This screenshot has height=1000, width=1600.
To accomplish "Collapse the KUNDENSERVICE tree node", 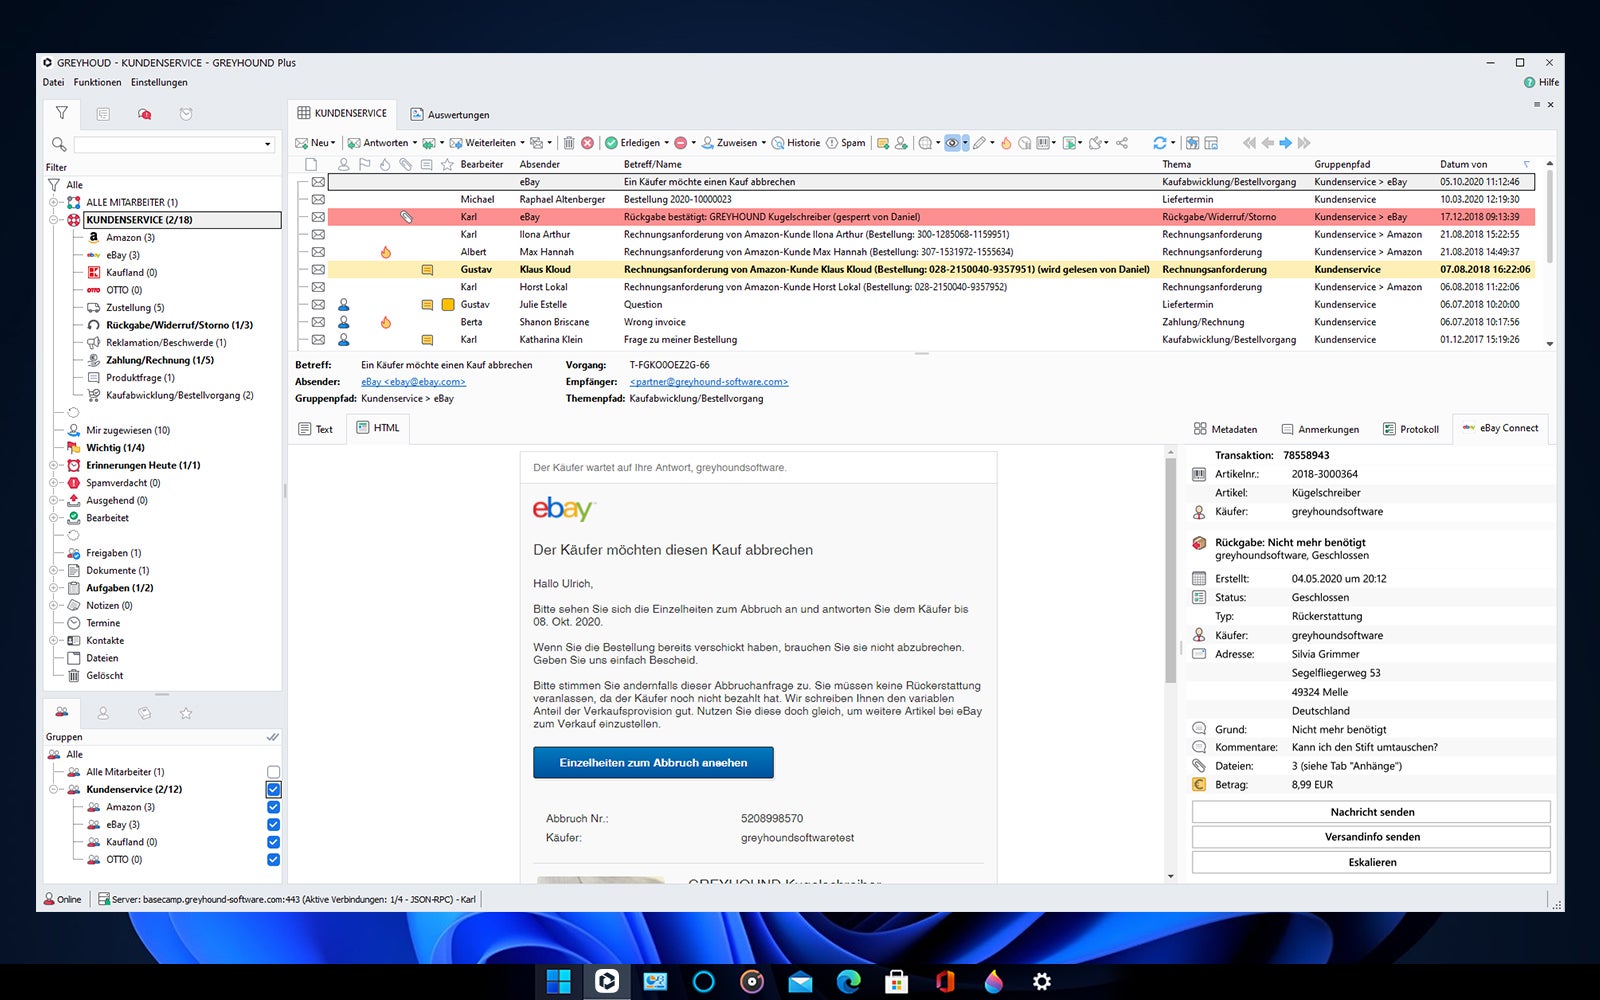I will (54, 220).
